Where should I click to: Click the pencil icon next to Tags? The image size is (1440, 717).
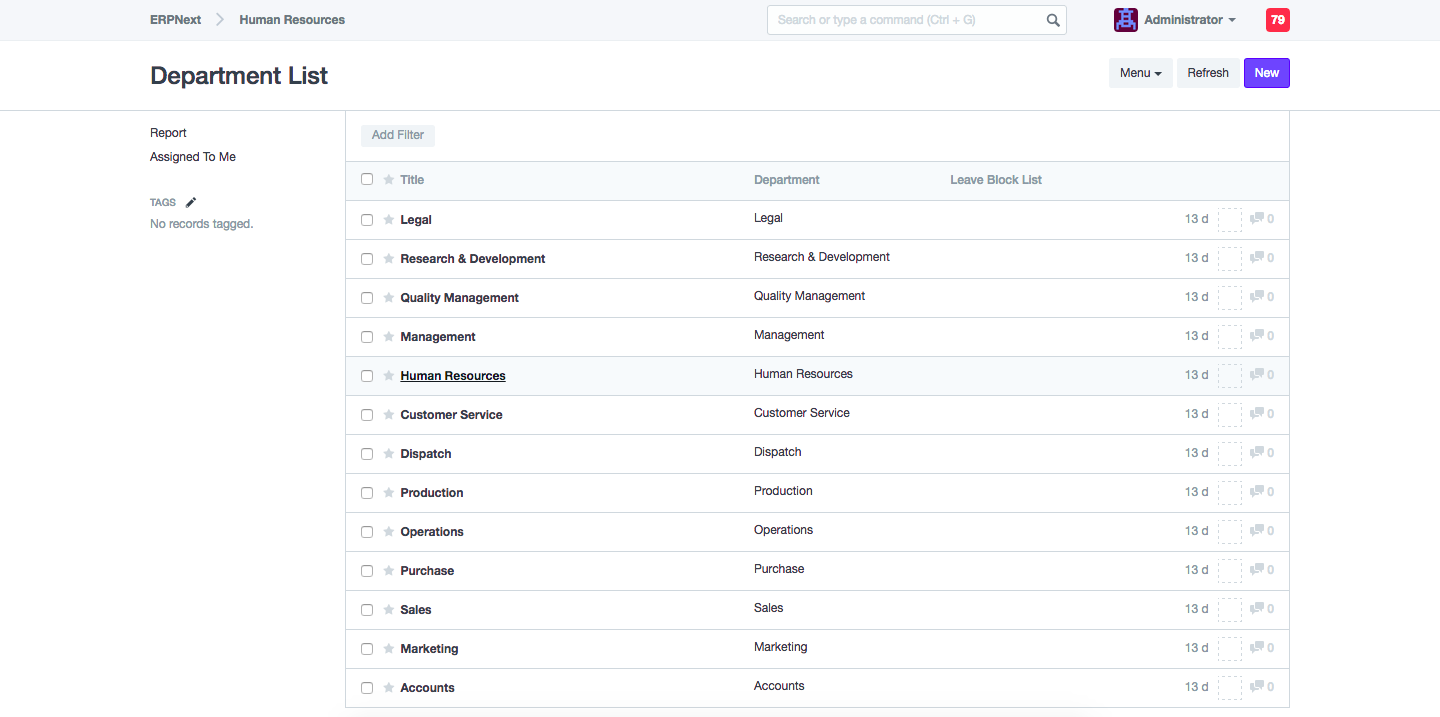[191, 202]
